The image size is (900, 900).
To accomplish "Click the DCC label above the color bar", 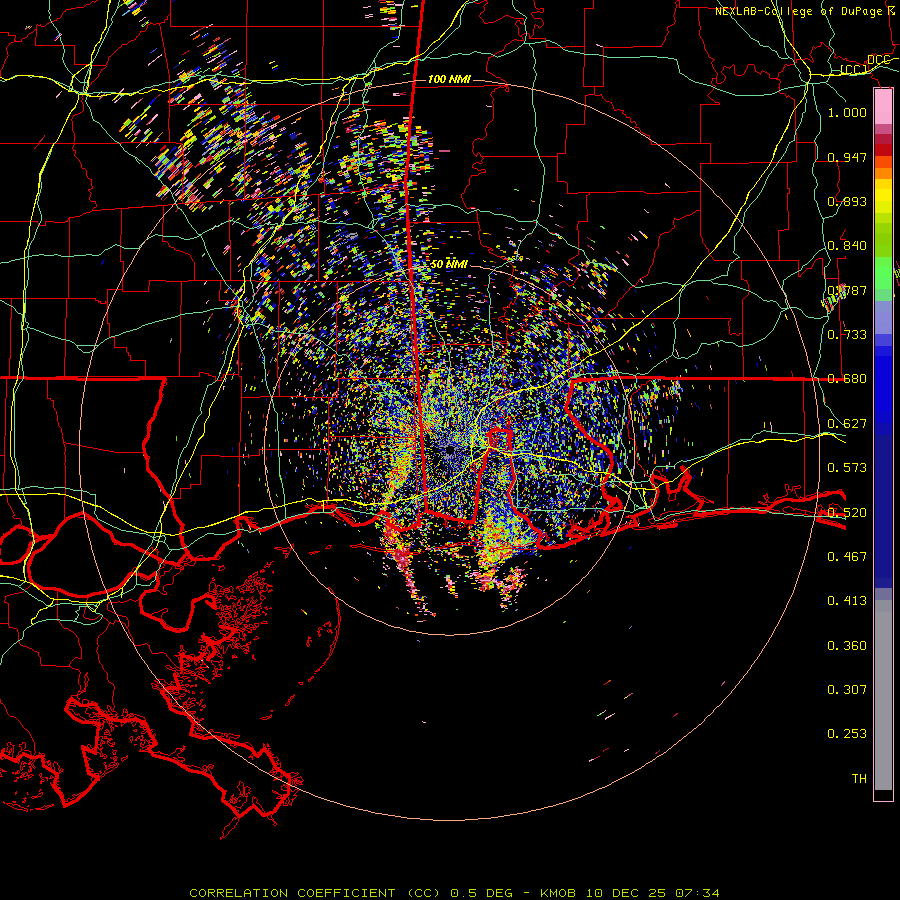I will coord(878,60).
